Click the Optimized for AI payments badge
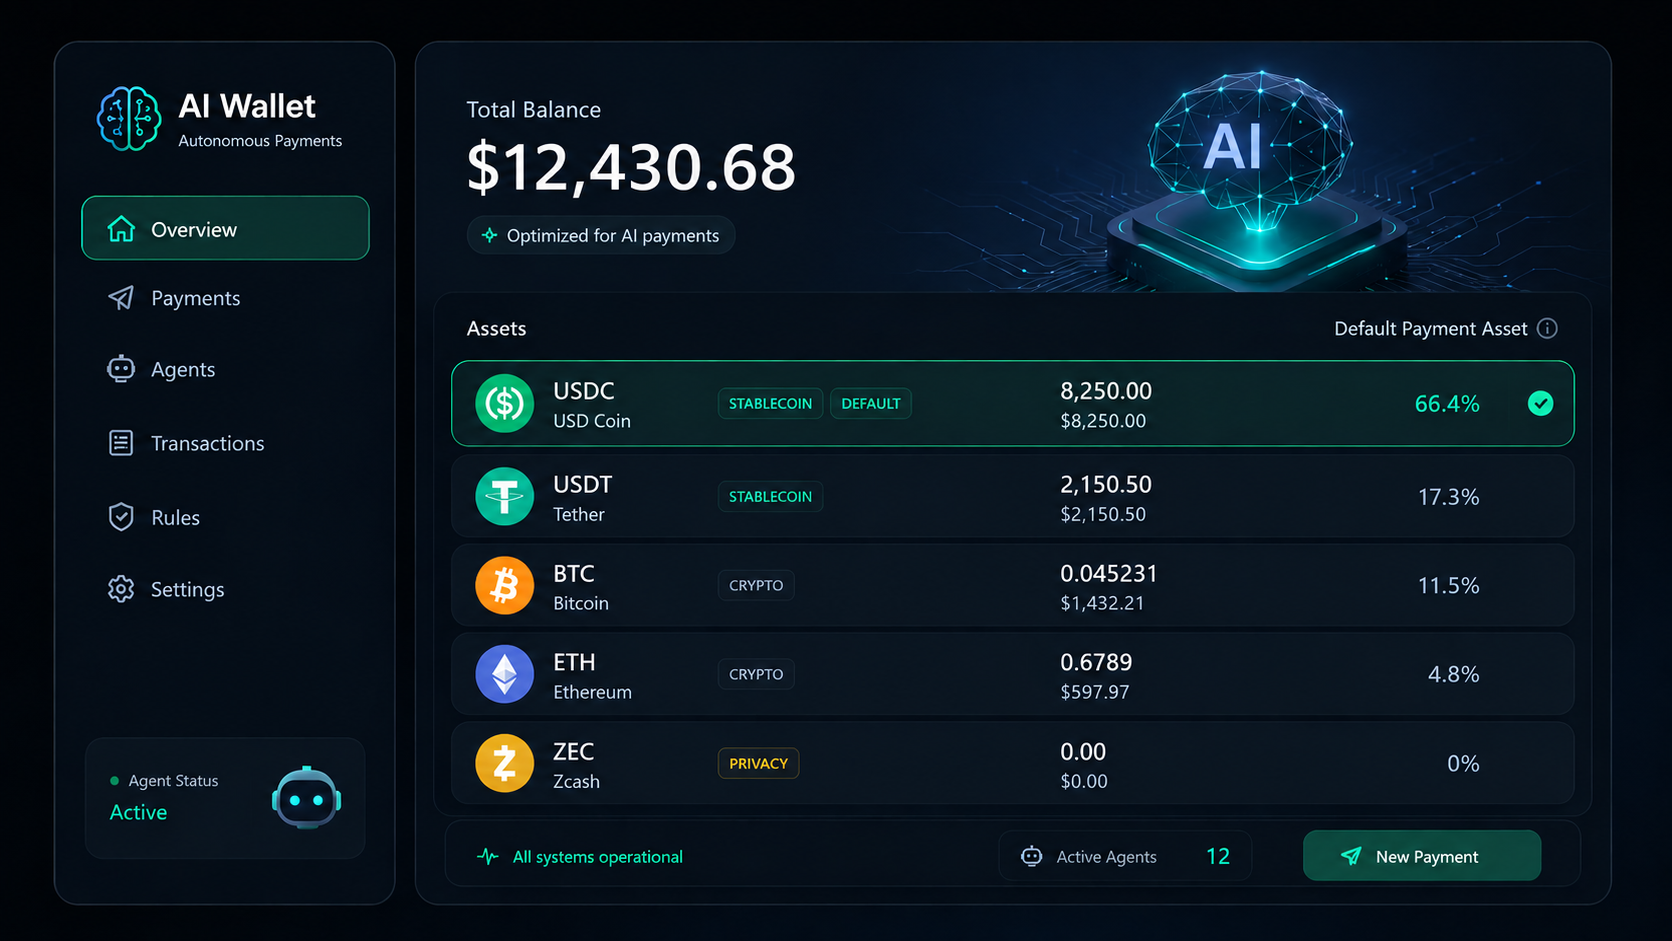 pyautogui.click(x=601, y=235)
